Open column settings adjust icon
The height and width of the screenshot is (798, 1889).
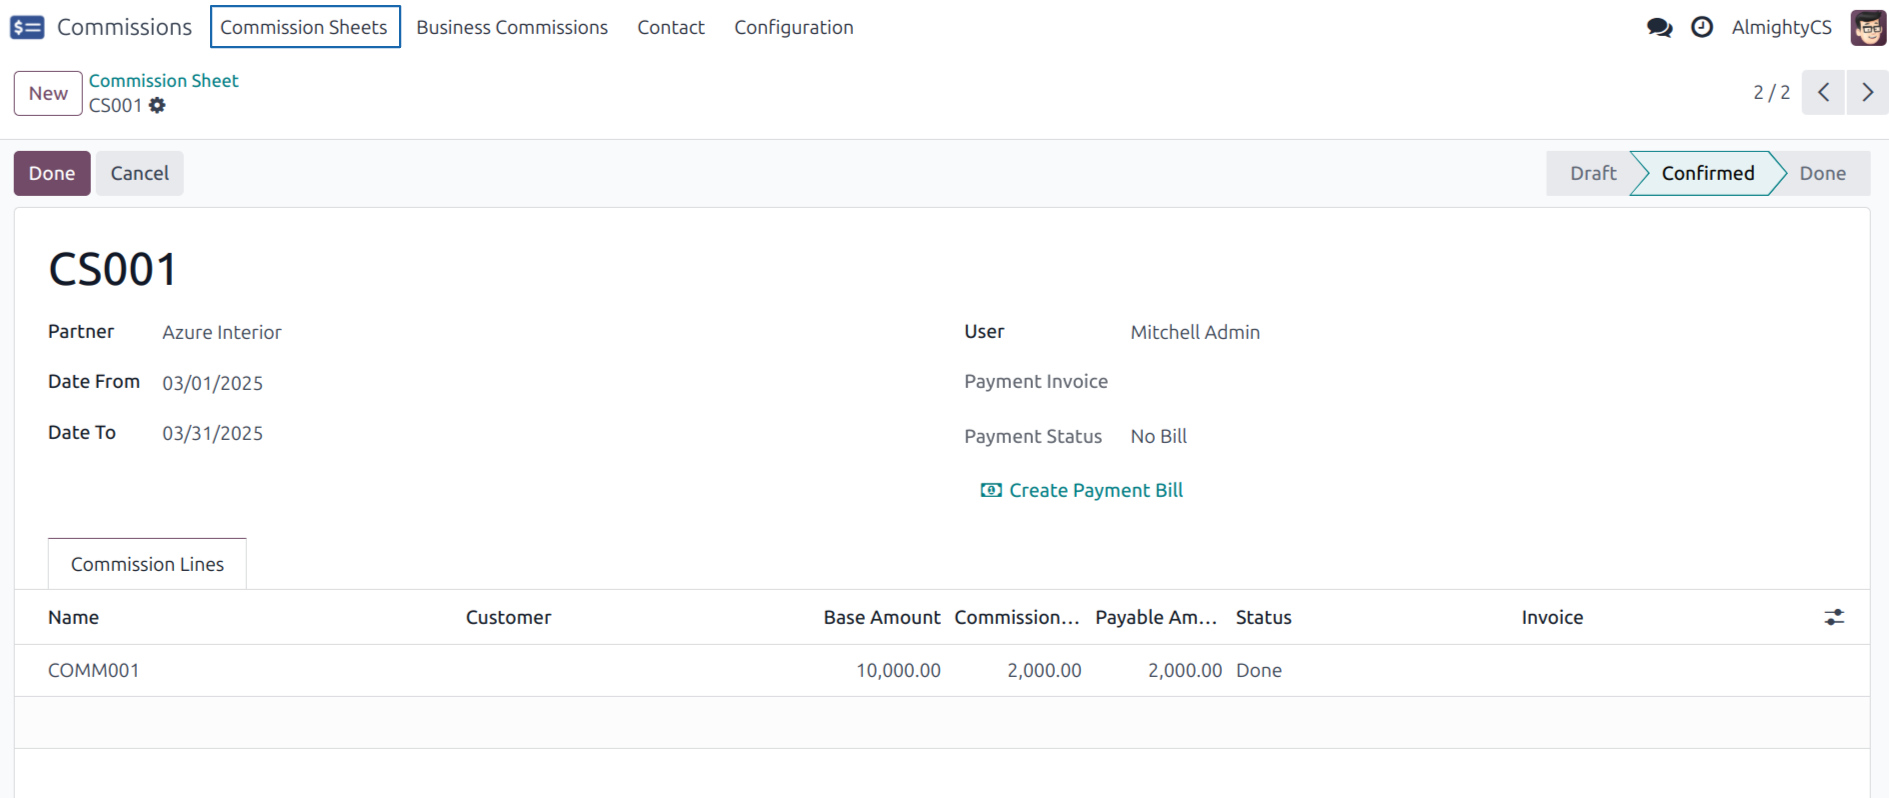click(1833, 617)
